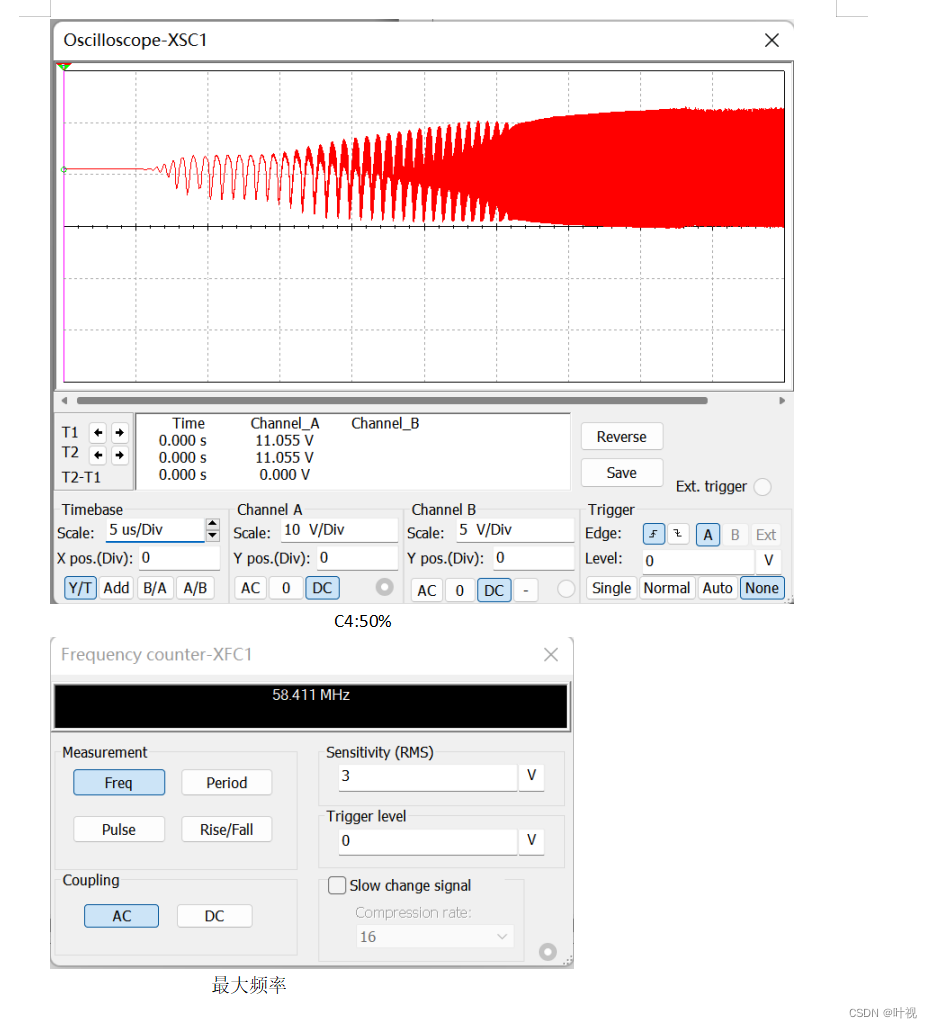Click Channel A terminal indicator circle

385,587
